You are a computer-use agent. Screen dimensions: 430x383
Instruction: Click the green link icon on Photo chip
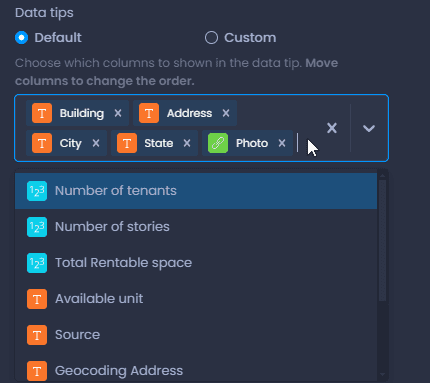(x=218, y=143)
